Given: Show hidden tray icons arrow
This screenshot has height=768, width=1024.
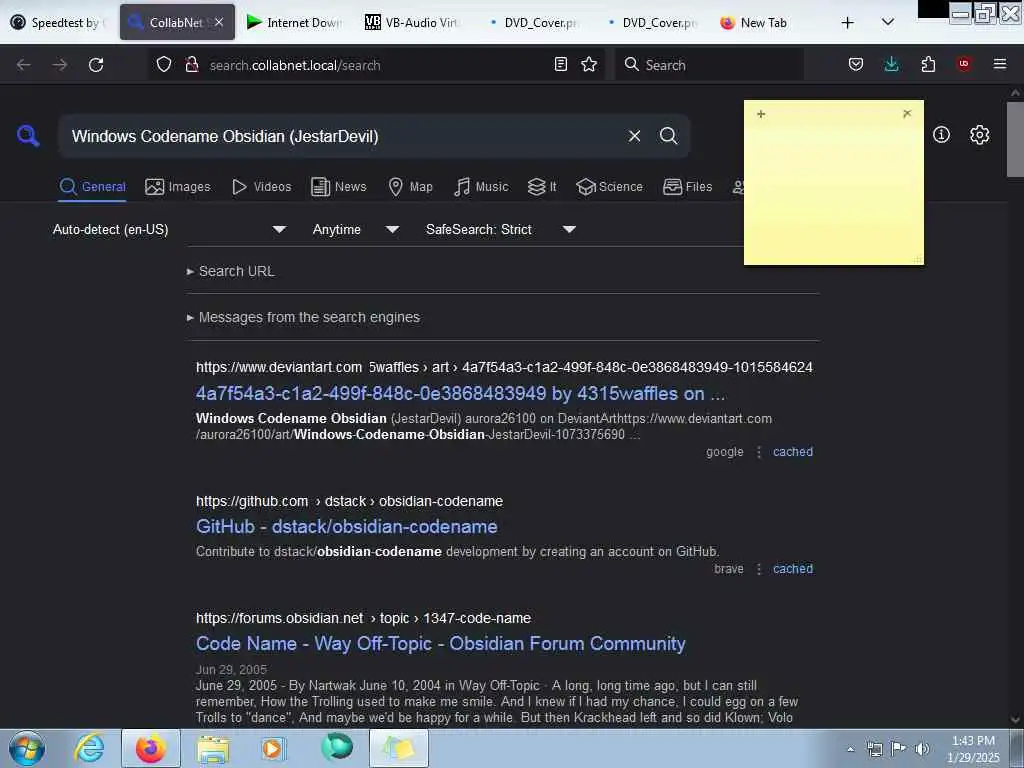Looking at the screenshot, I should pos(850,749).
